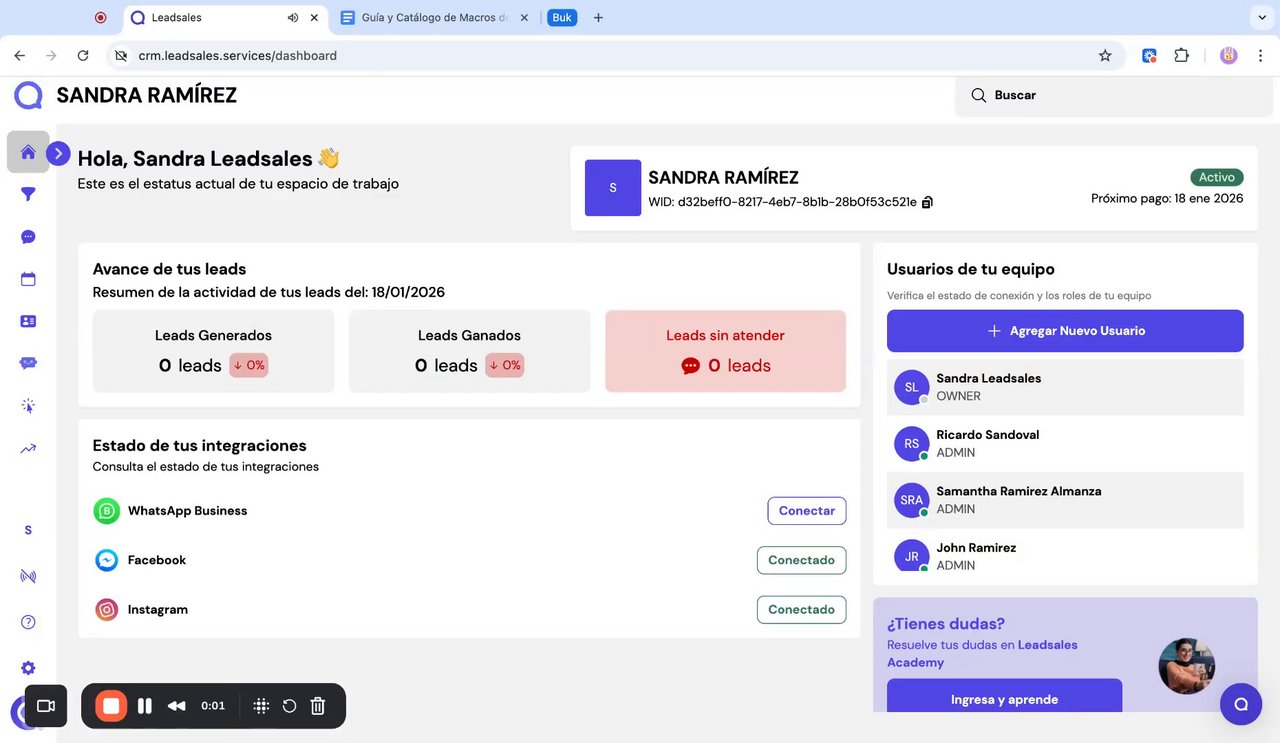Click the Conectar button for WhatsApp Business
The image size is (1280, 743).
807,511
